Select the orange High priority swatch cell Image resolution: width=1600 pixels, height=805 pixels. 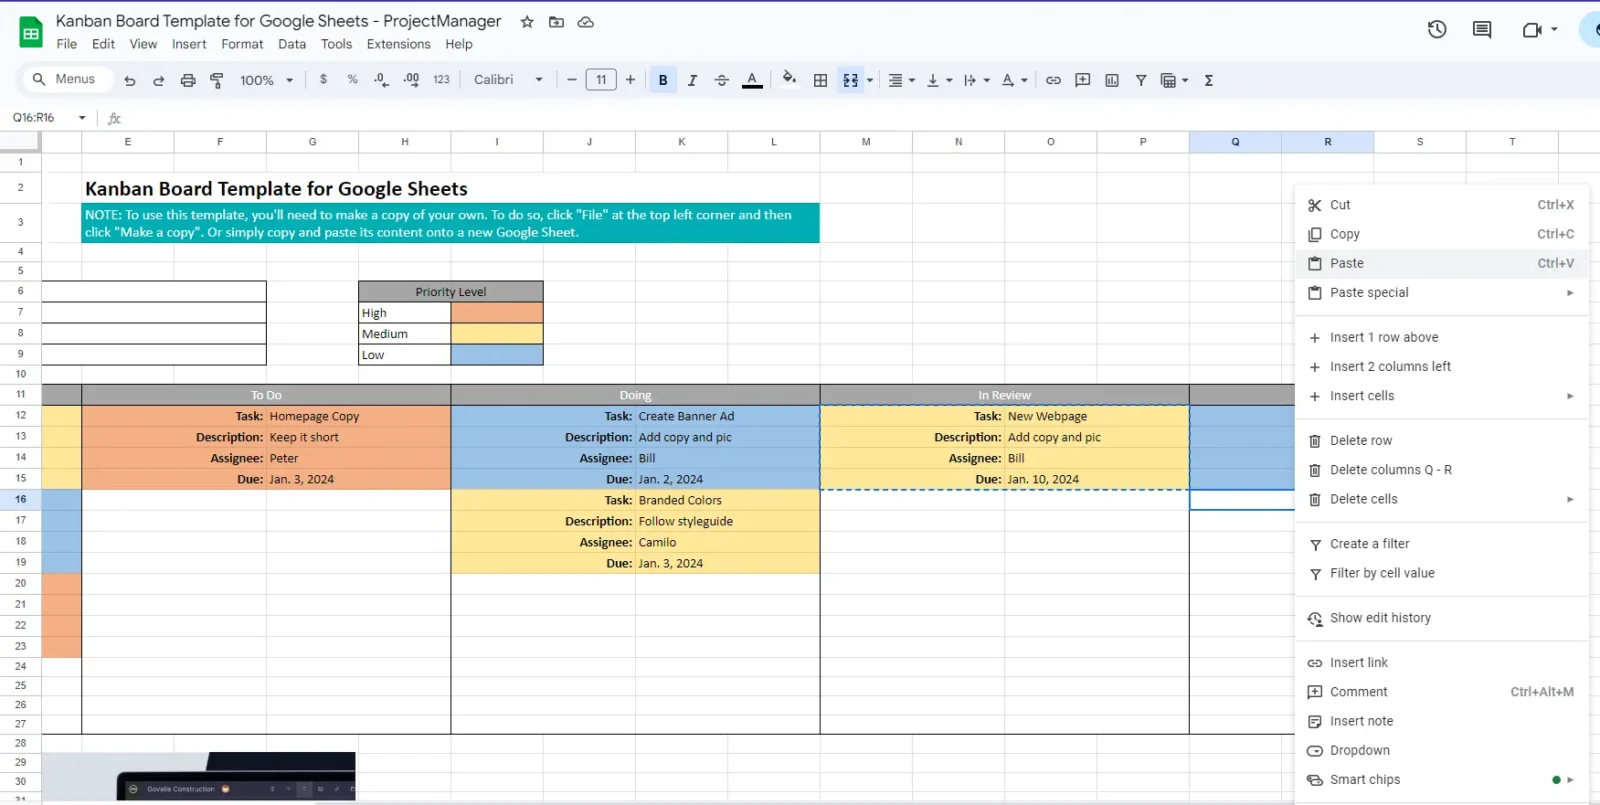click(497, 313)
